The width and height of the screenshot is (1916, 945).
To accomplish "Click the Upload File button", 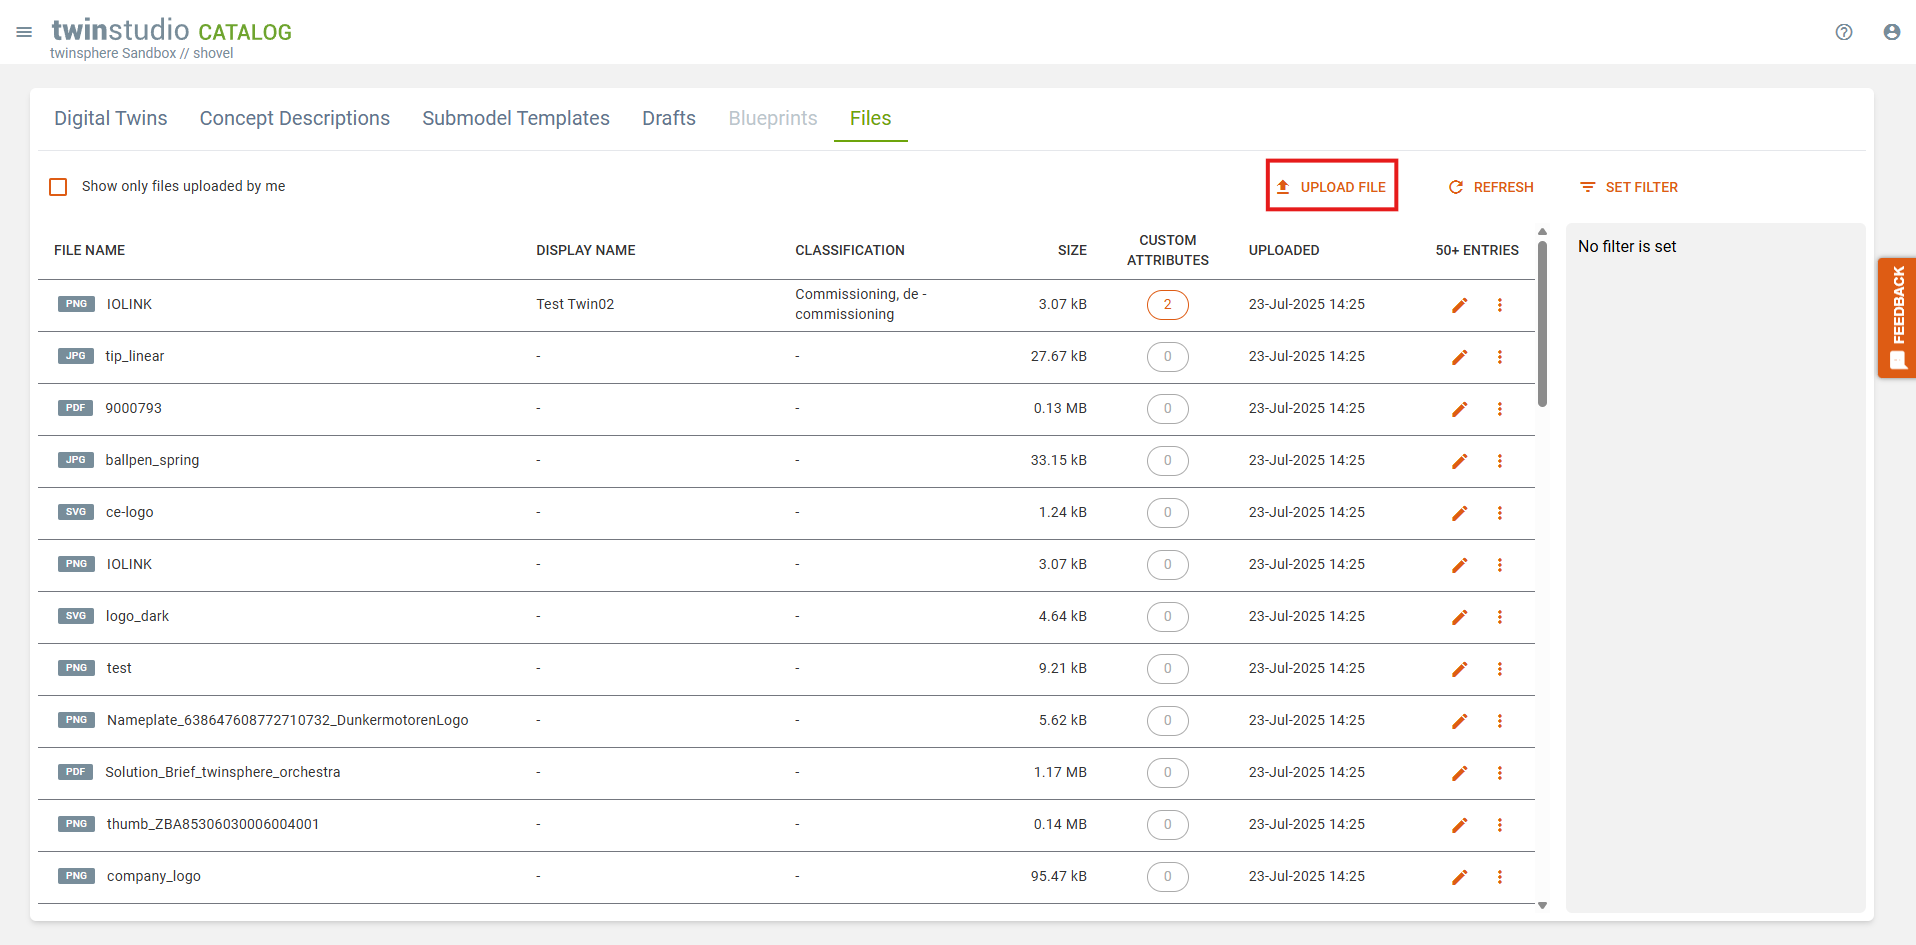I will (x=1331, y=187).
